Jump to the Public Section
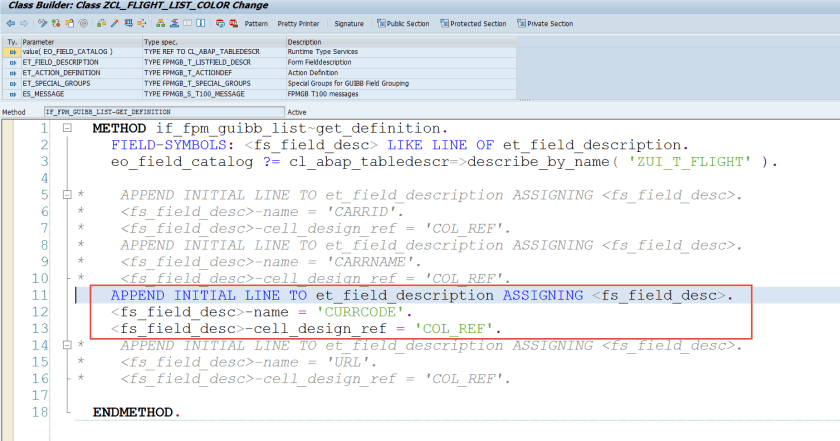The image size is (840, 441). click(x=402, y=23)
